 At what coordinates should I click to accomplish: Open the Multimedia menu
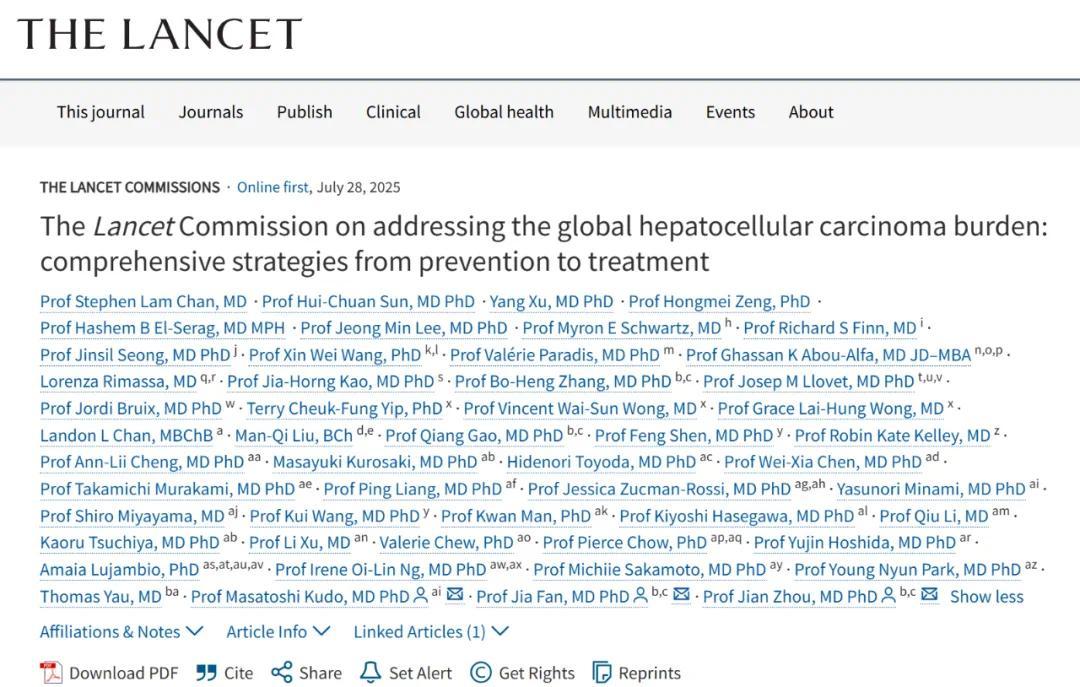click(629, 112)
